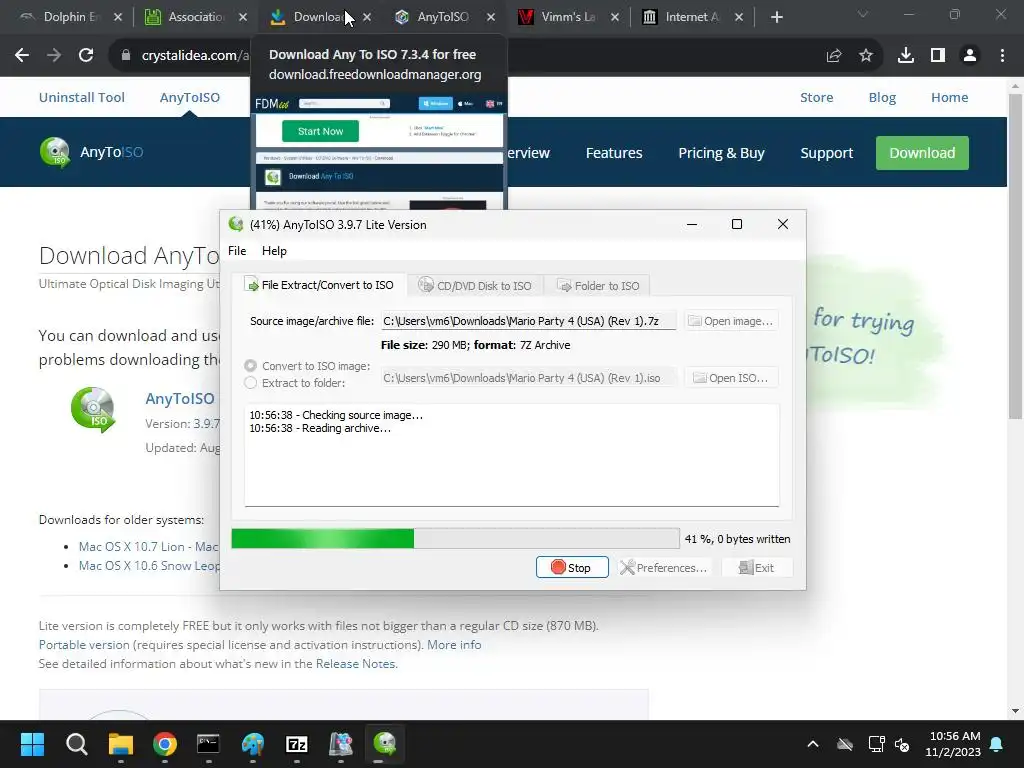Viewport: 1024px width, 768px height.
Task: Switch to the Association browser tab
Action: click(x=189, y=17)
